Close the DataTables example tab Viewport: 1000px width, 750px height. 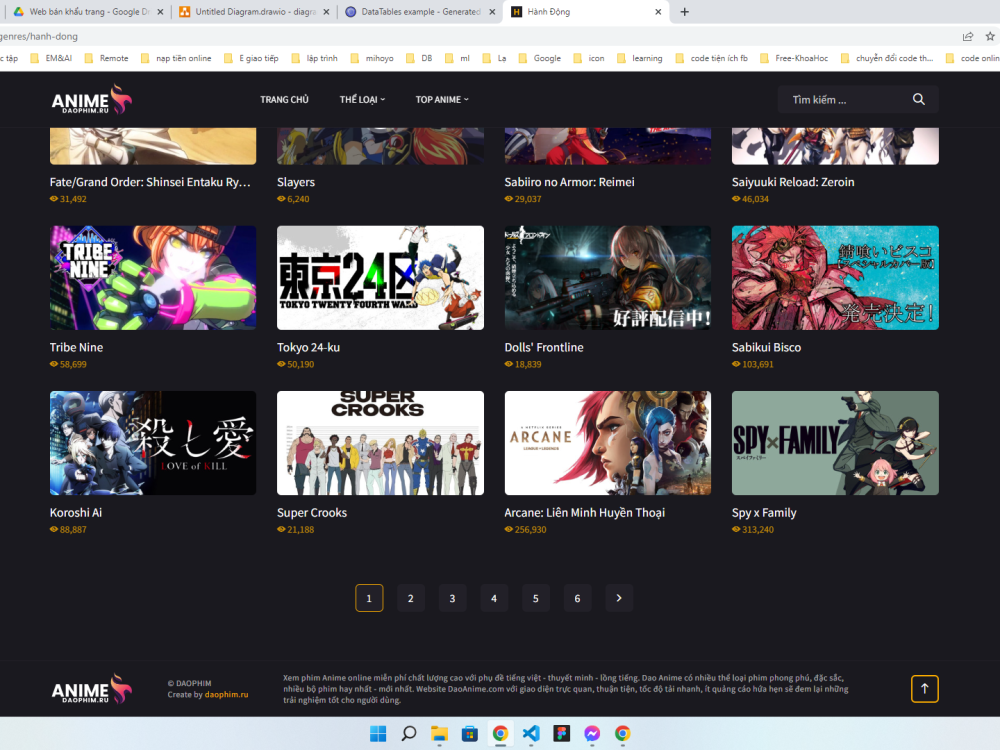[x=492, y=11]
